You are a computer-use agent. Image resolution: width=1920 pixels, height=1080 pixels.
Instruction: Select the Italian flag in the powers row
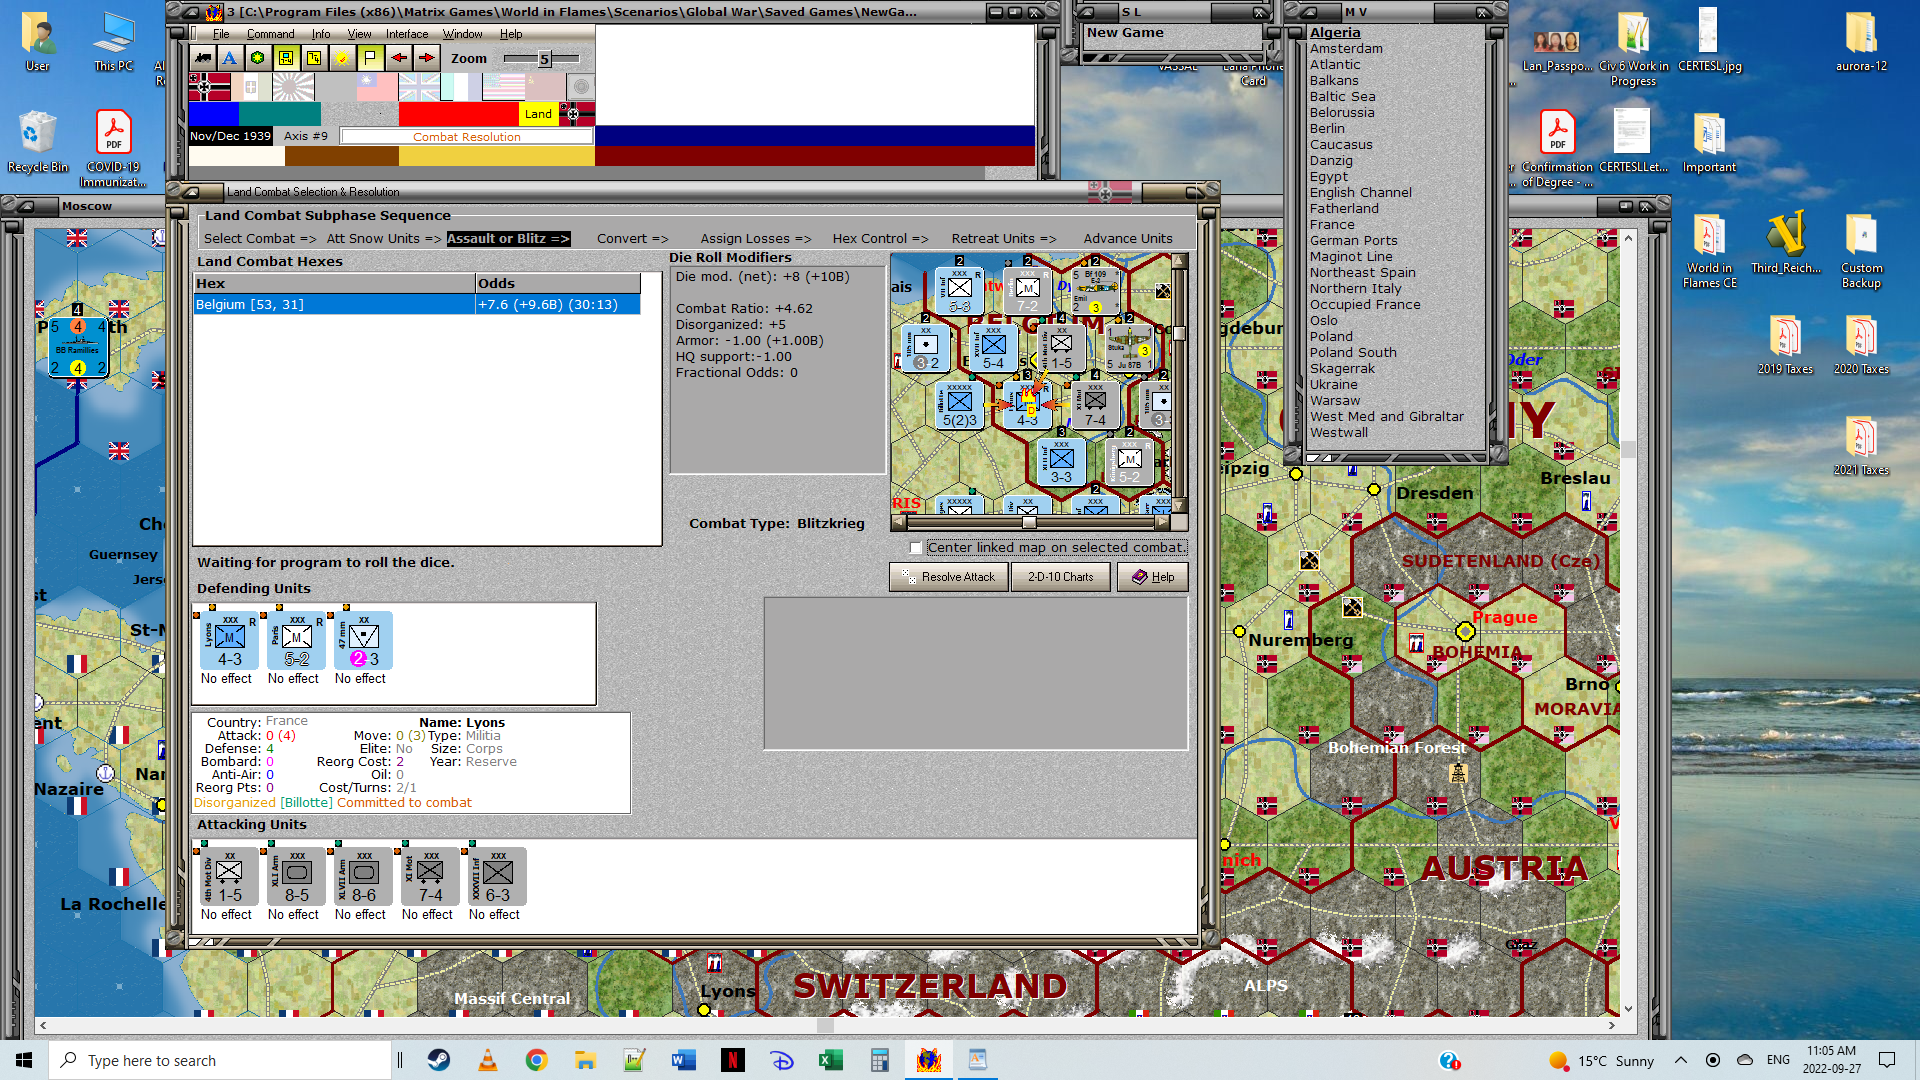(x=251, y=87)
